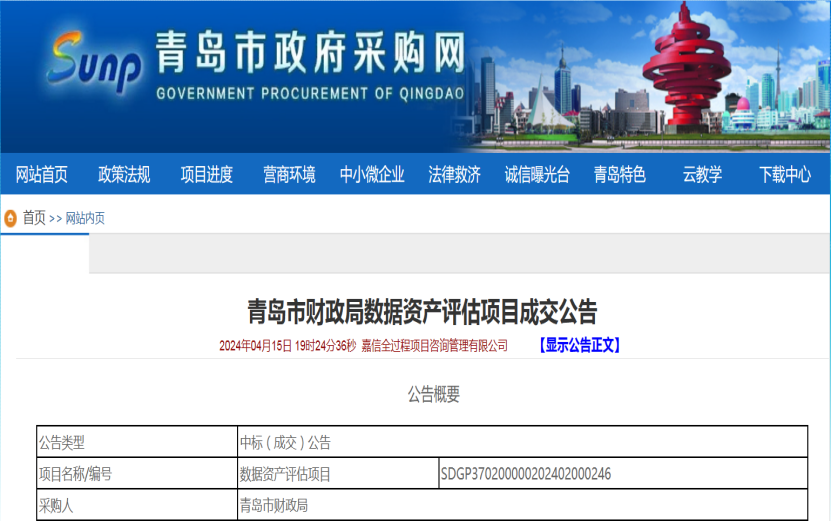831x521 pixels.
Task: Click the 网站内页 breadcrumb link
Action: (x=85, y=218)
